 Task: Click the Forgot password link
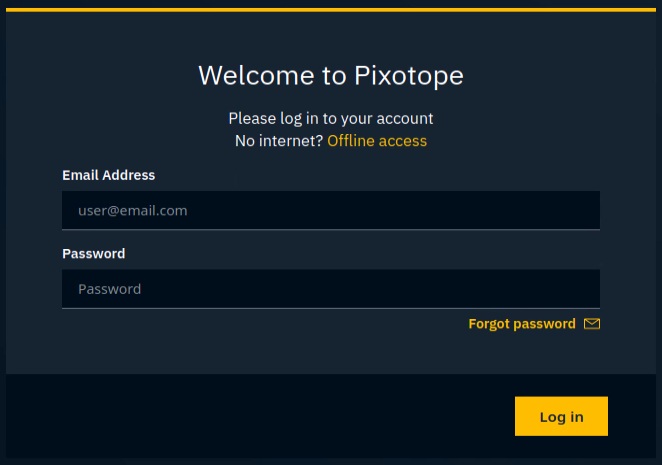(522, 324)
